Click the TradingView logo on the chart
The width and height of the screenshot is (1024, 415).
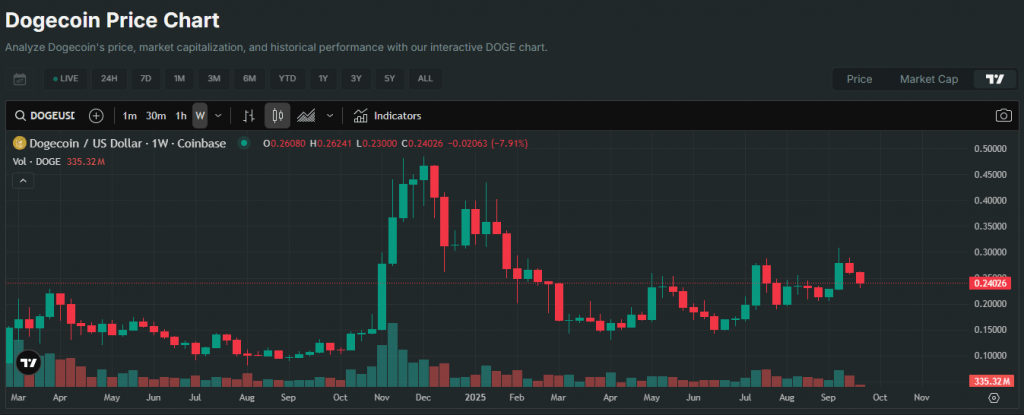pos(29,364)
